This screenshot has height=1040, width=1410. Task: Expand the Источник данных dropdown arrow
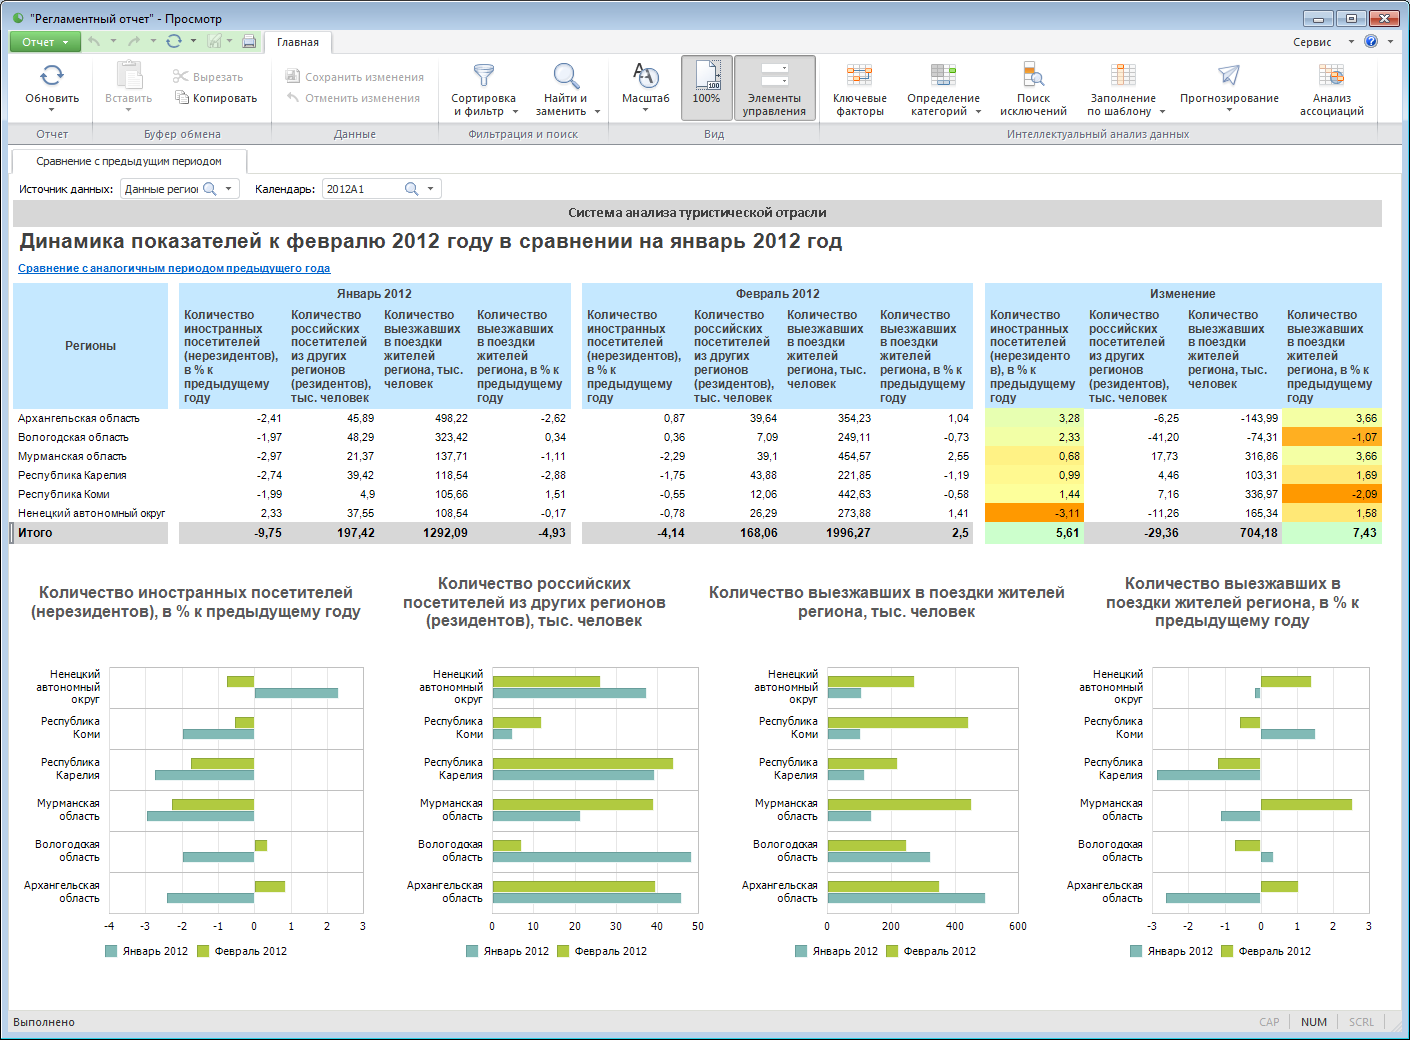(229, 189)
